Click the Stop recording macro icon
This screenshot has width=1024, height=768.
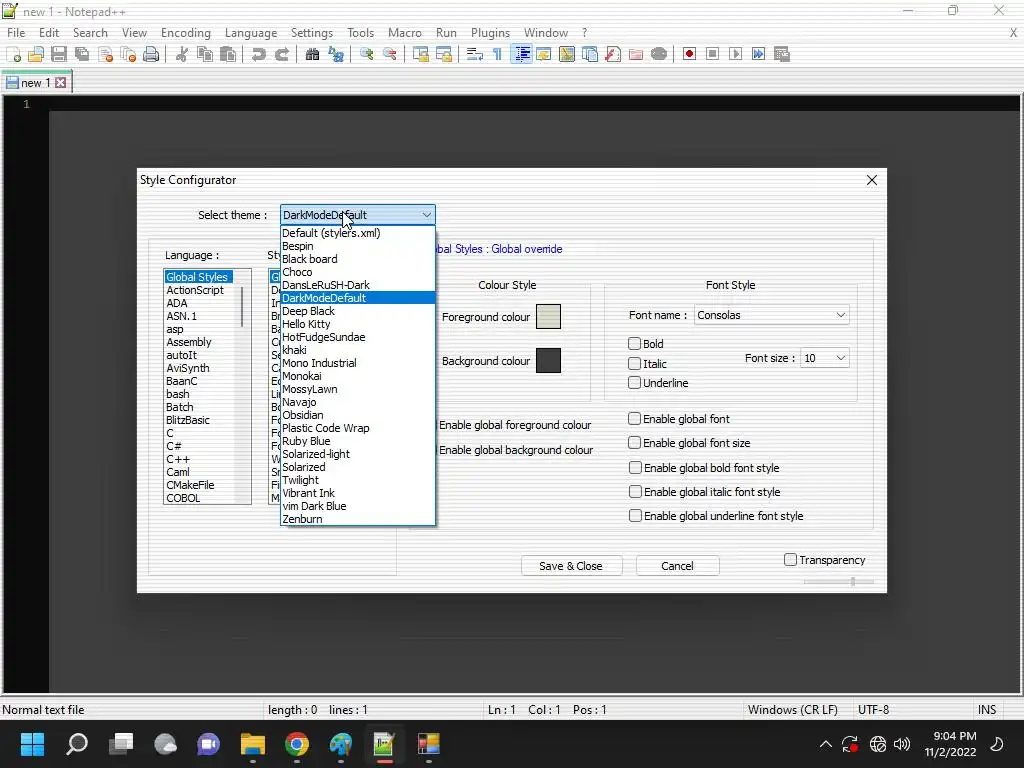(712, 54)
